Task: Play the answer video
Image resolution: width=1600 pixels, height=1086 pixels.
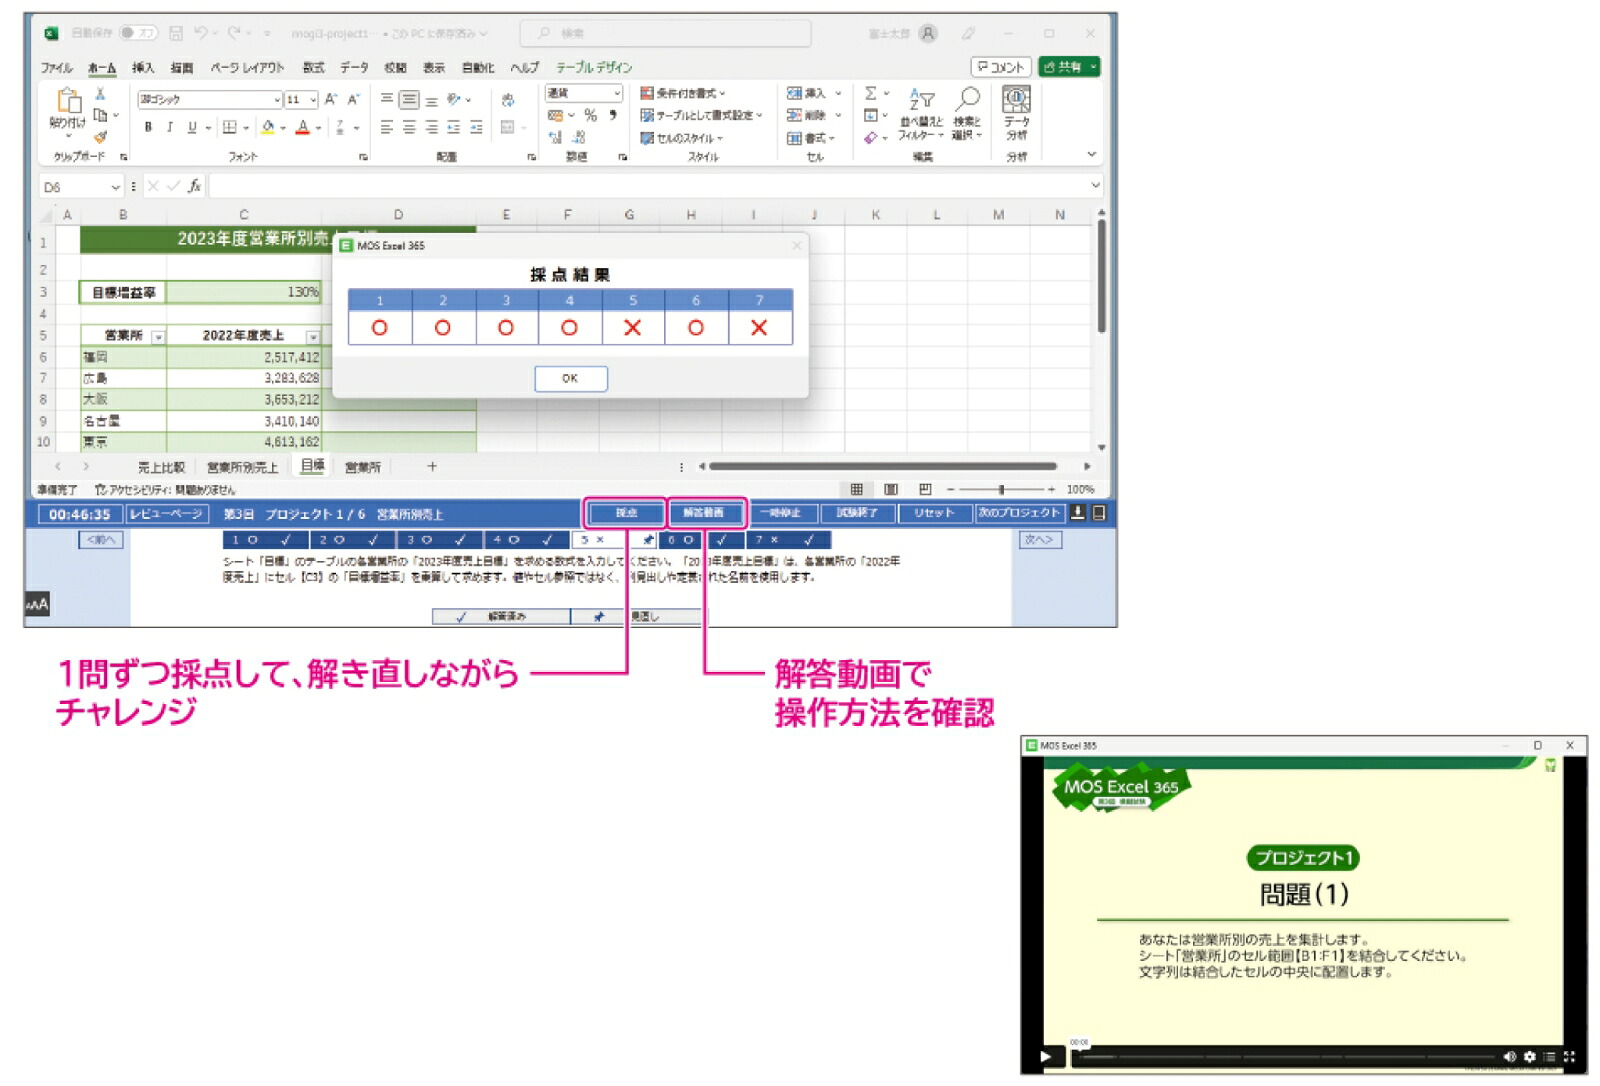Action: [x=1045, y=1056]
